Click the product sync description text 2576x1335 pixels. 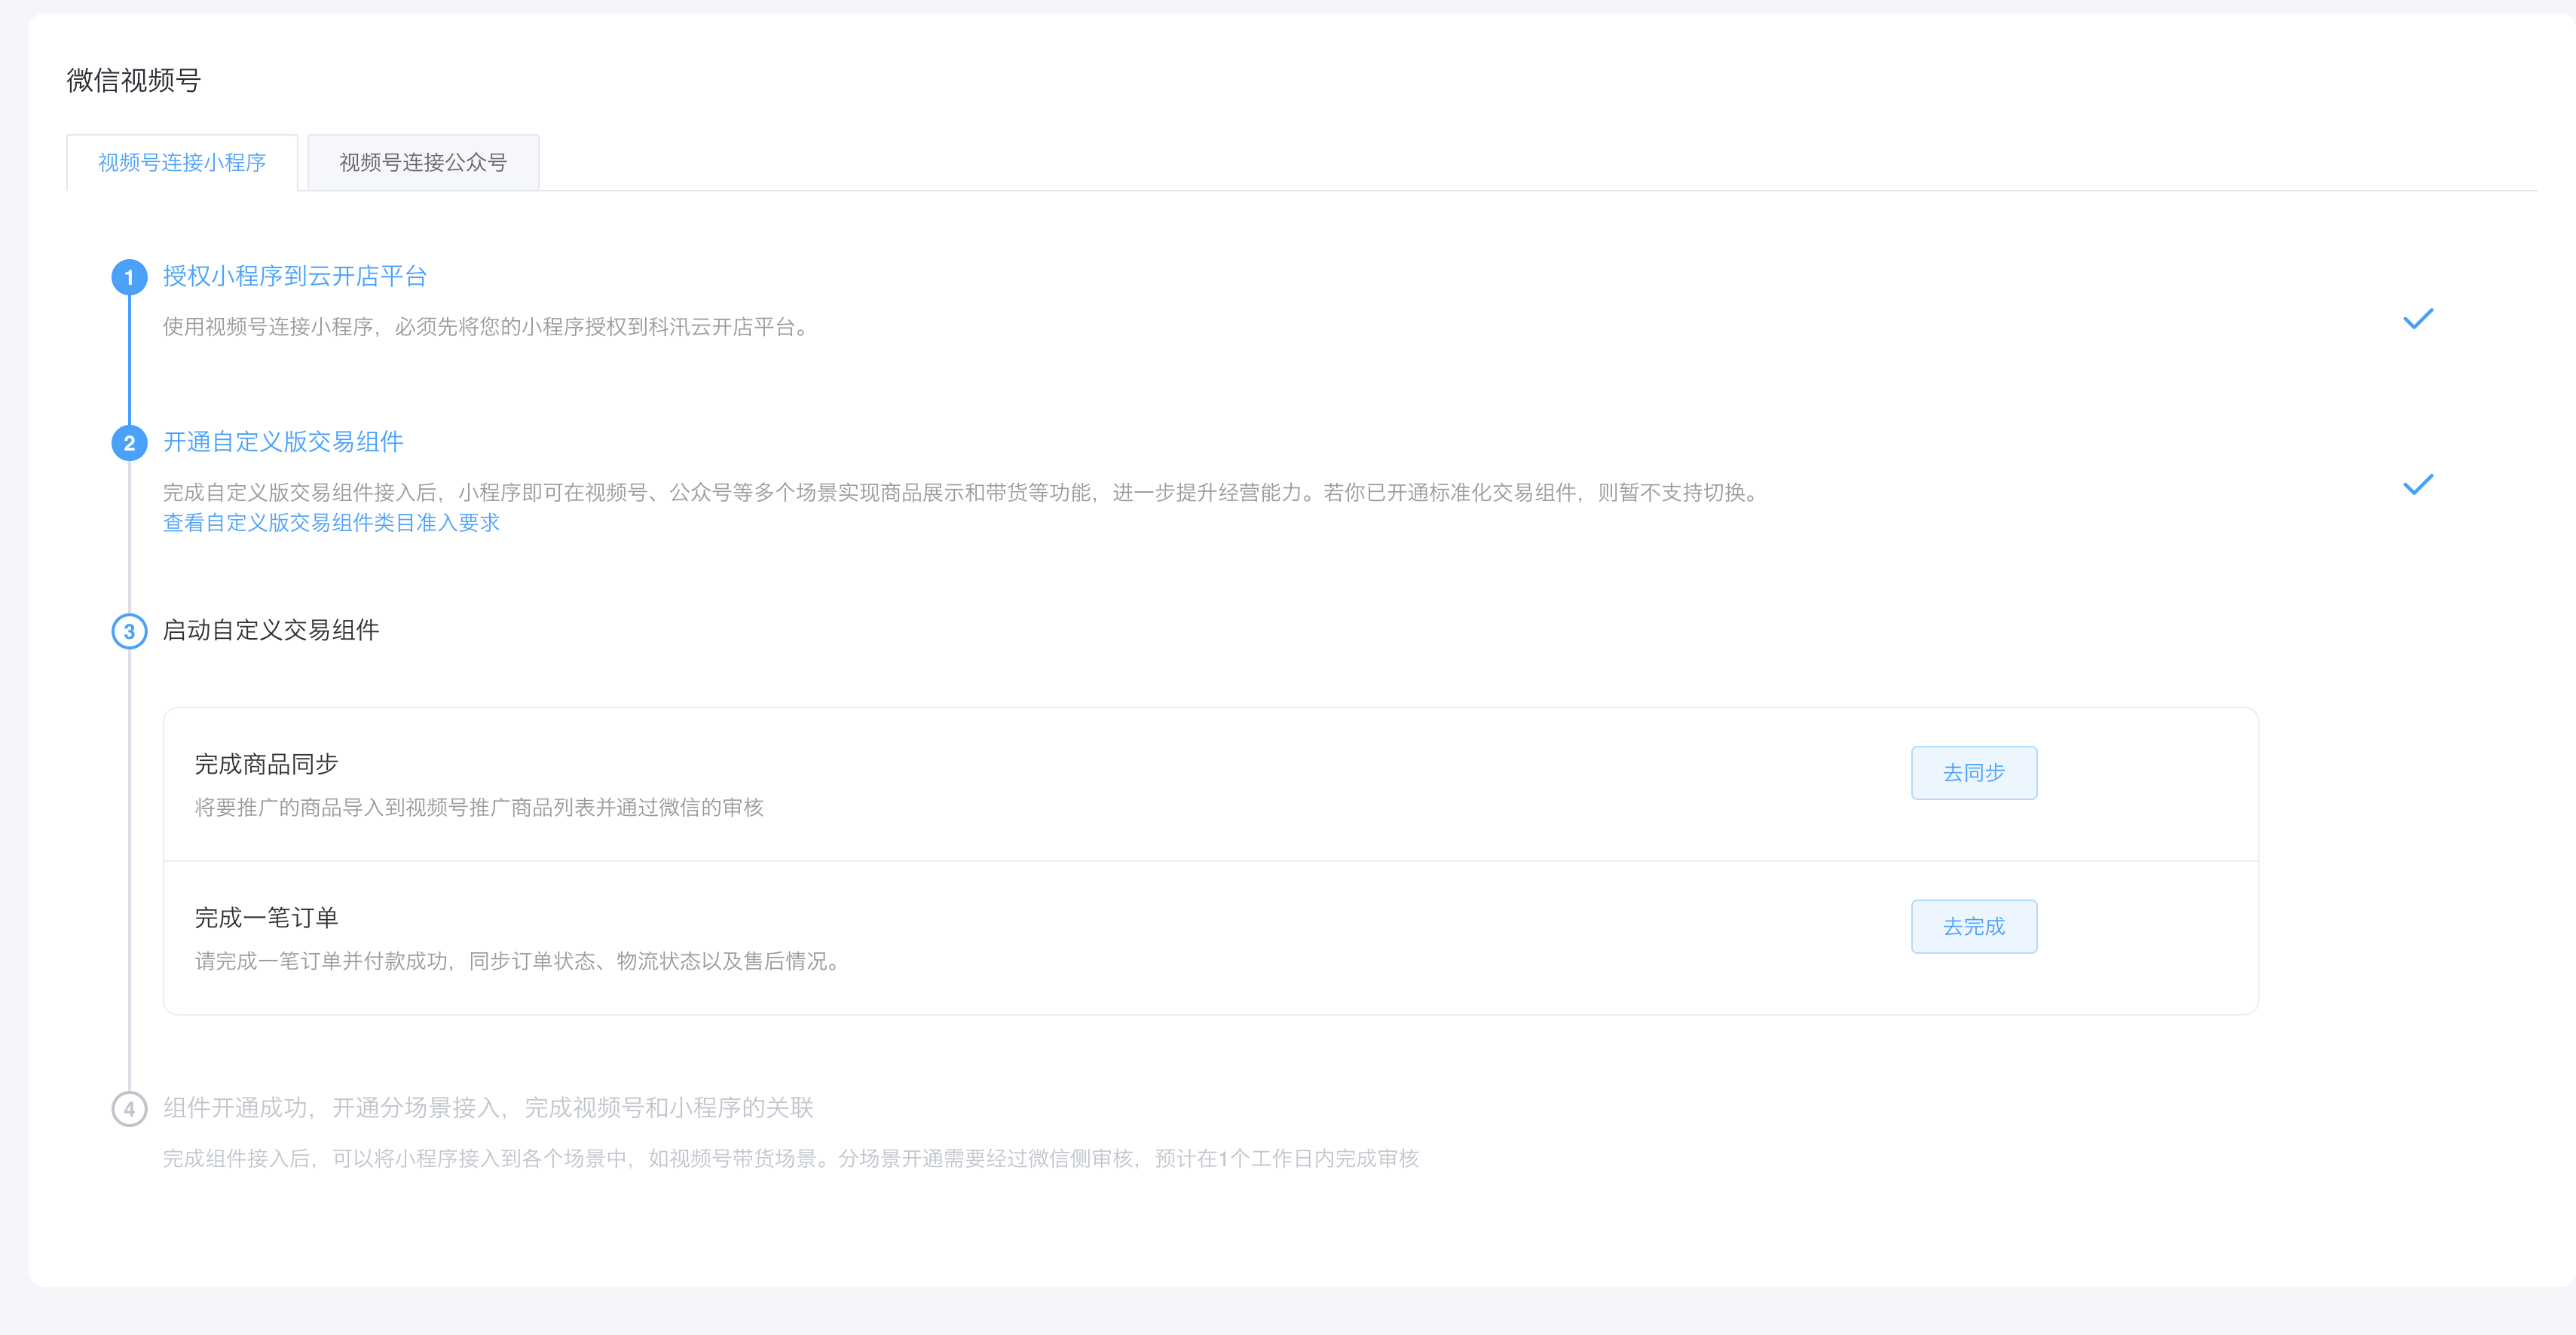tap(479, 807)
